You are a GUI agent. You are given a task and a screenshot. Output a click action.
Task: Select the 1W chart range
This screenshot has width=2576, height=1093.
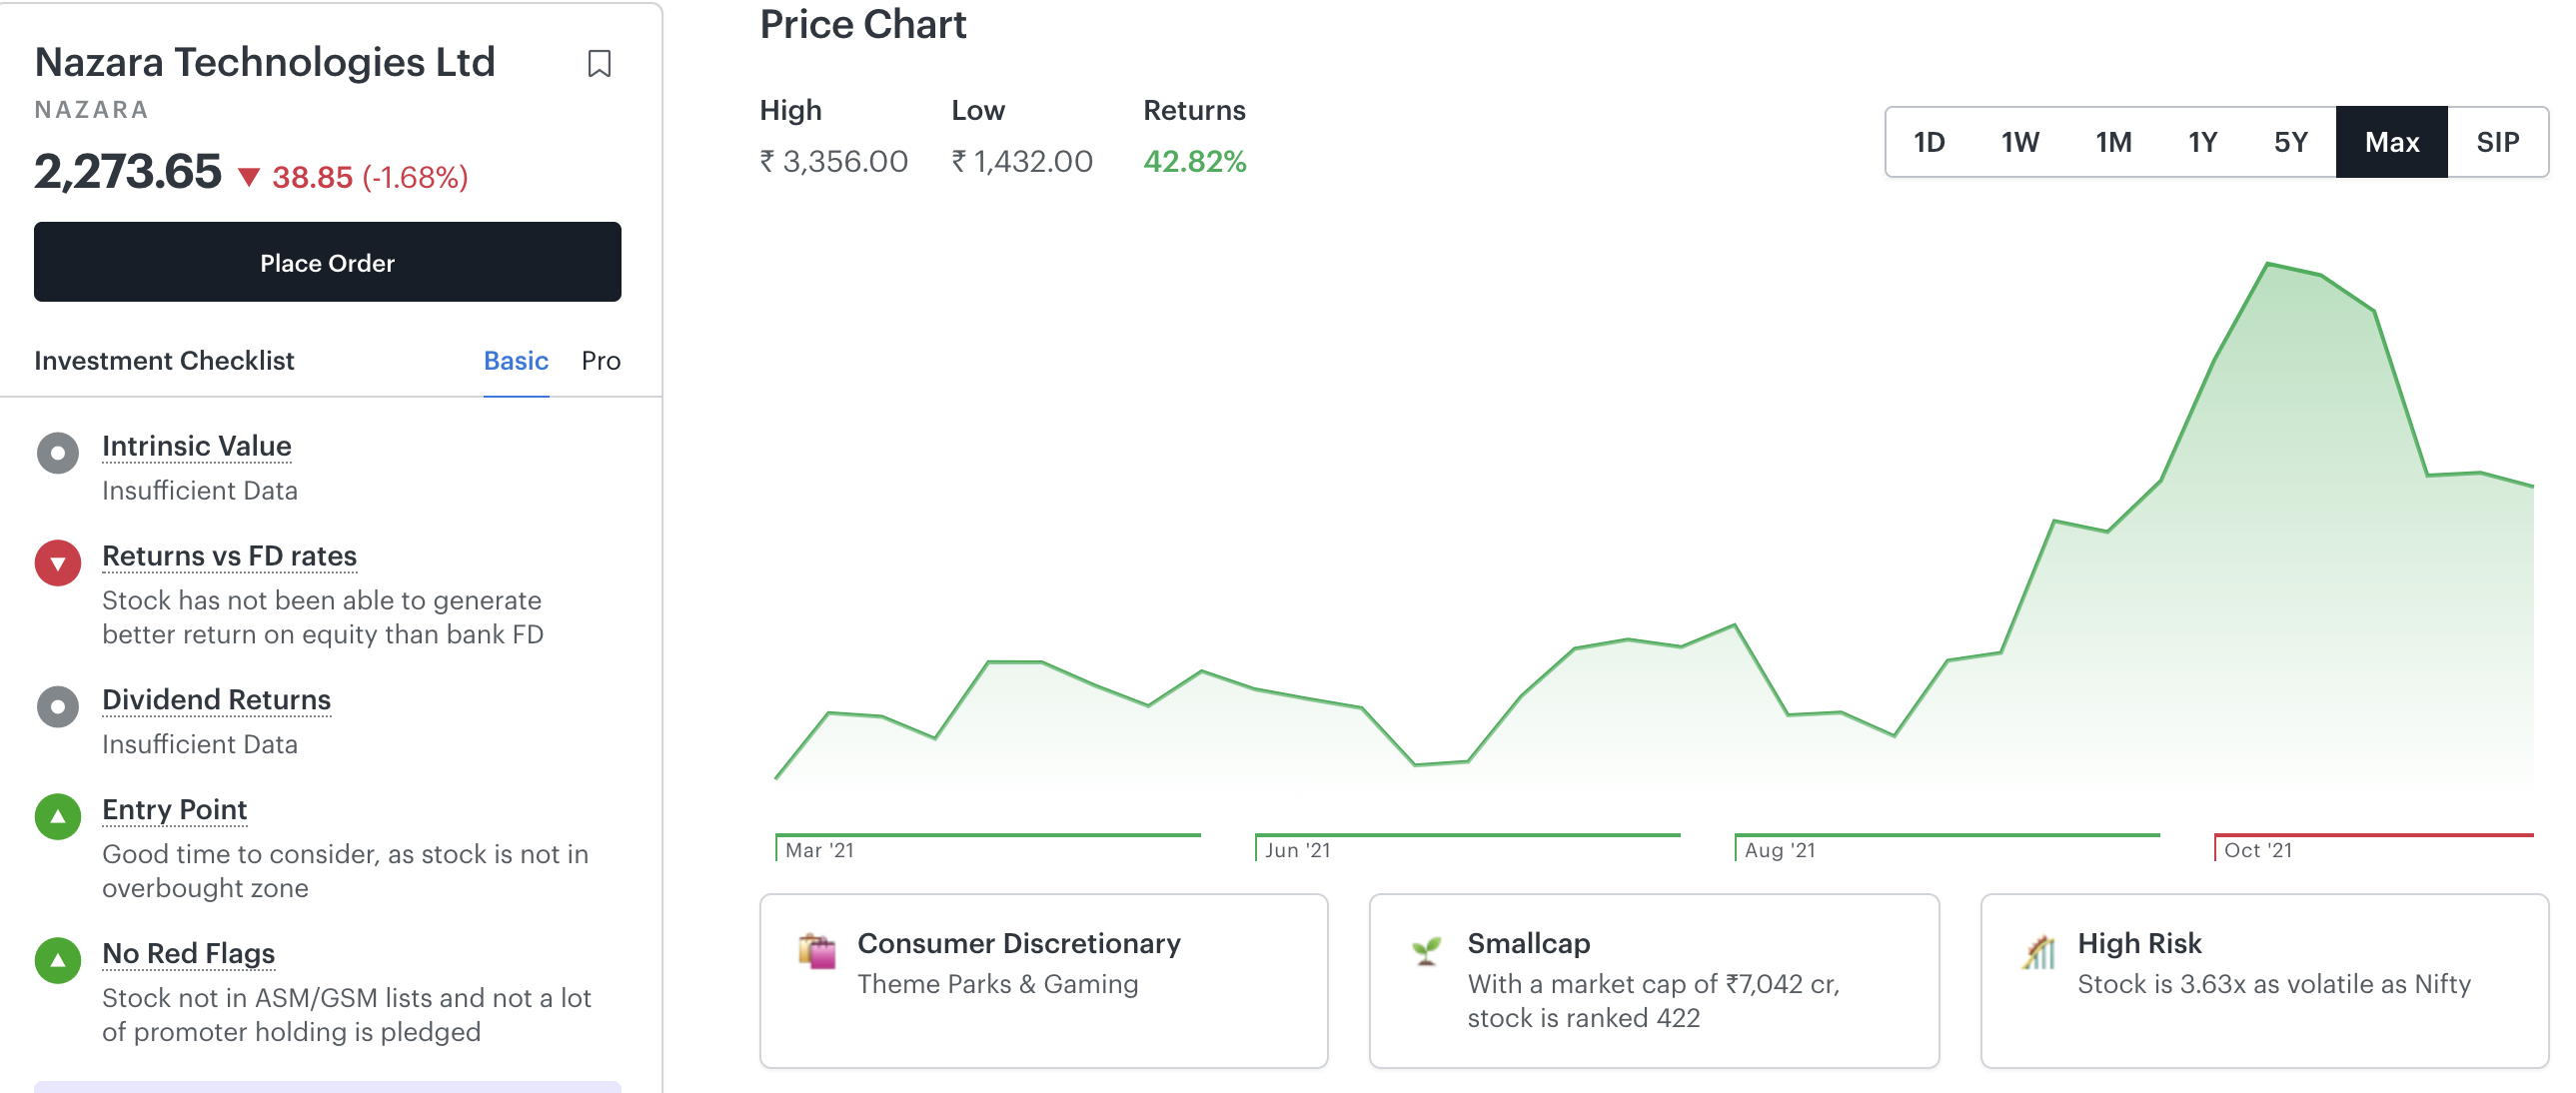tap(2020, 142)
